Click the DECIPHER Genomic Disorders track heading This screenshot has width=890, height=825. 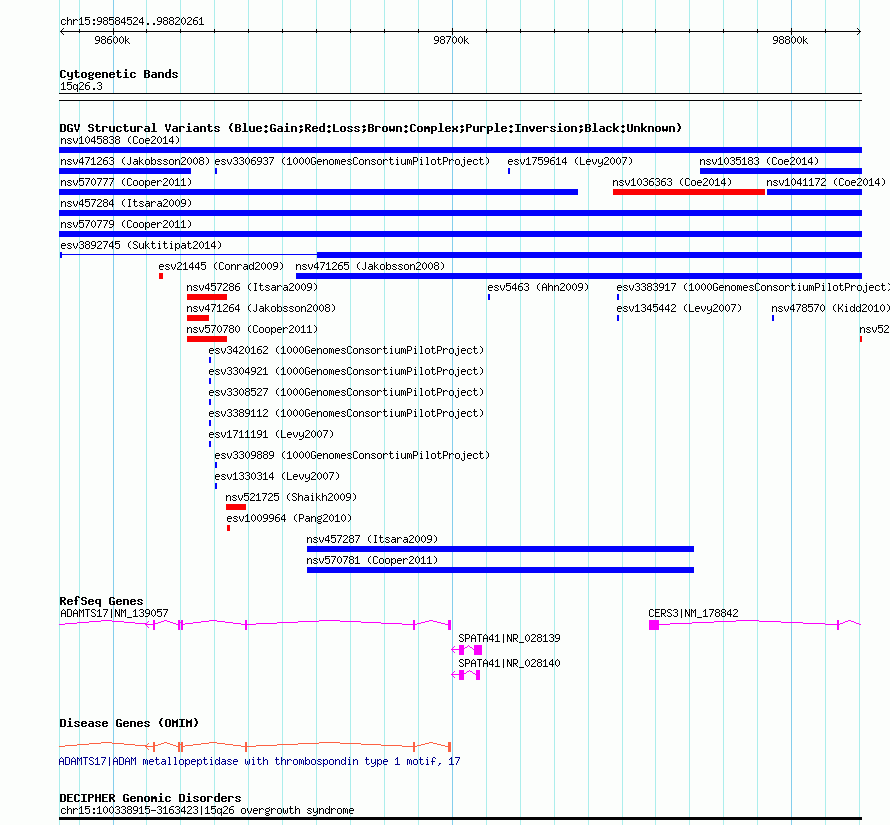click(x=150, y=798)
